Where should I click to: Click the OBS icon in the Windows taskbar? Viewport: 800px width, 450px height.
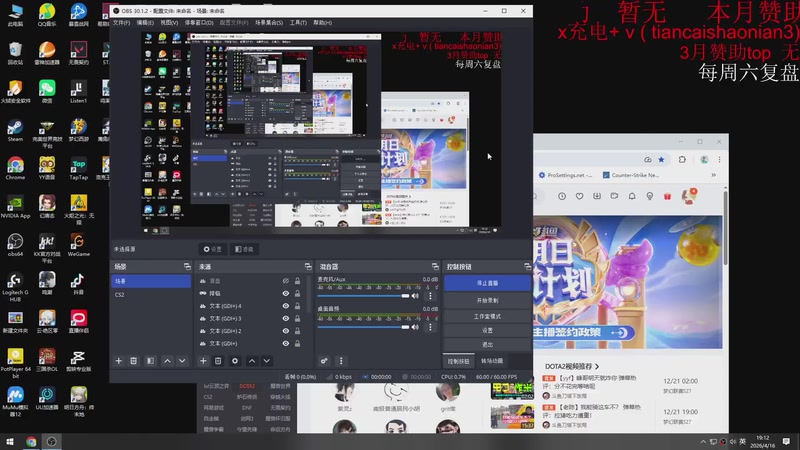tap(52, 441)
